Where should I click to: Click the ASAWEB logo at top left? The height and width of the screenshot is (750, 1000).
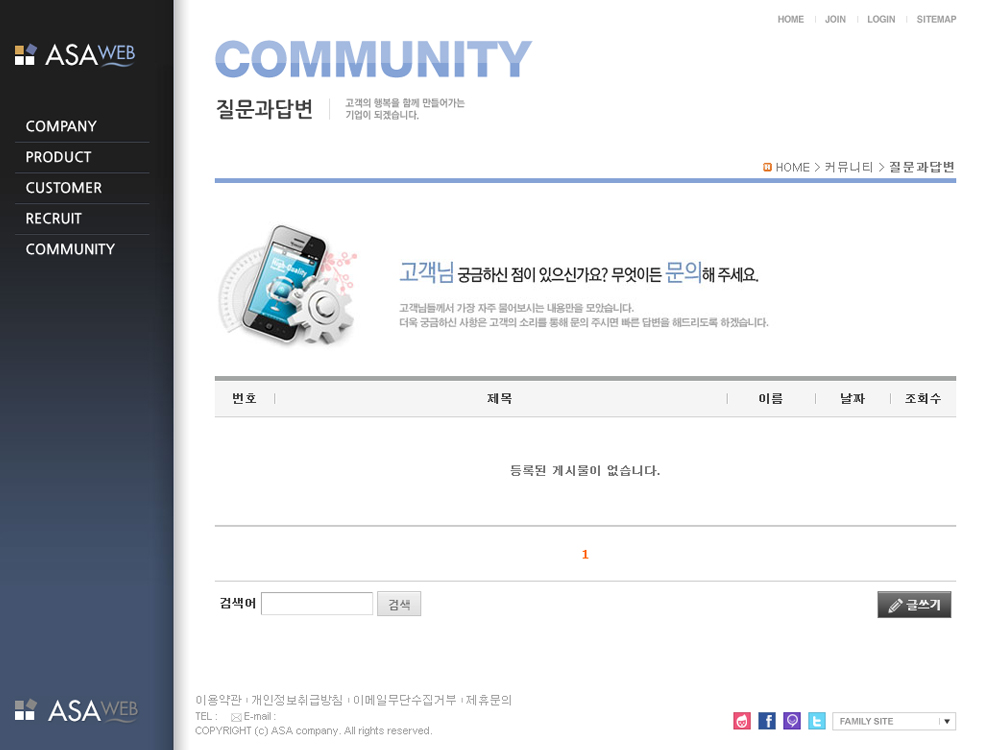point(75,55)
